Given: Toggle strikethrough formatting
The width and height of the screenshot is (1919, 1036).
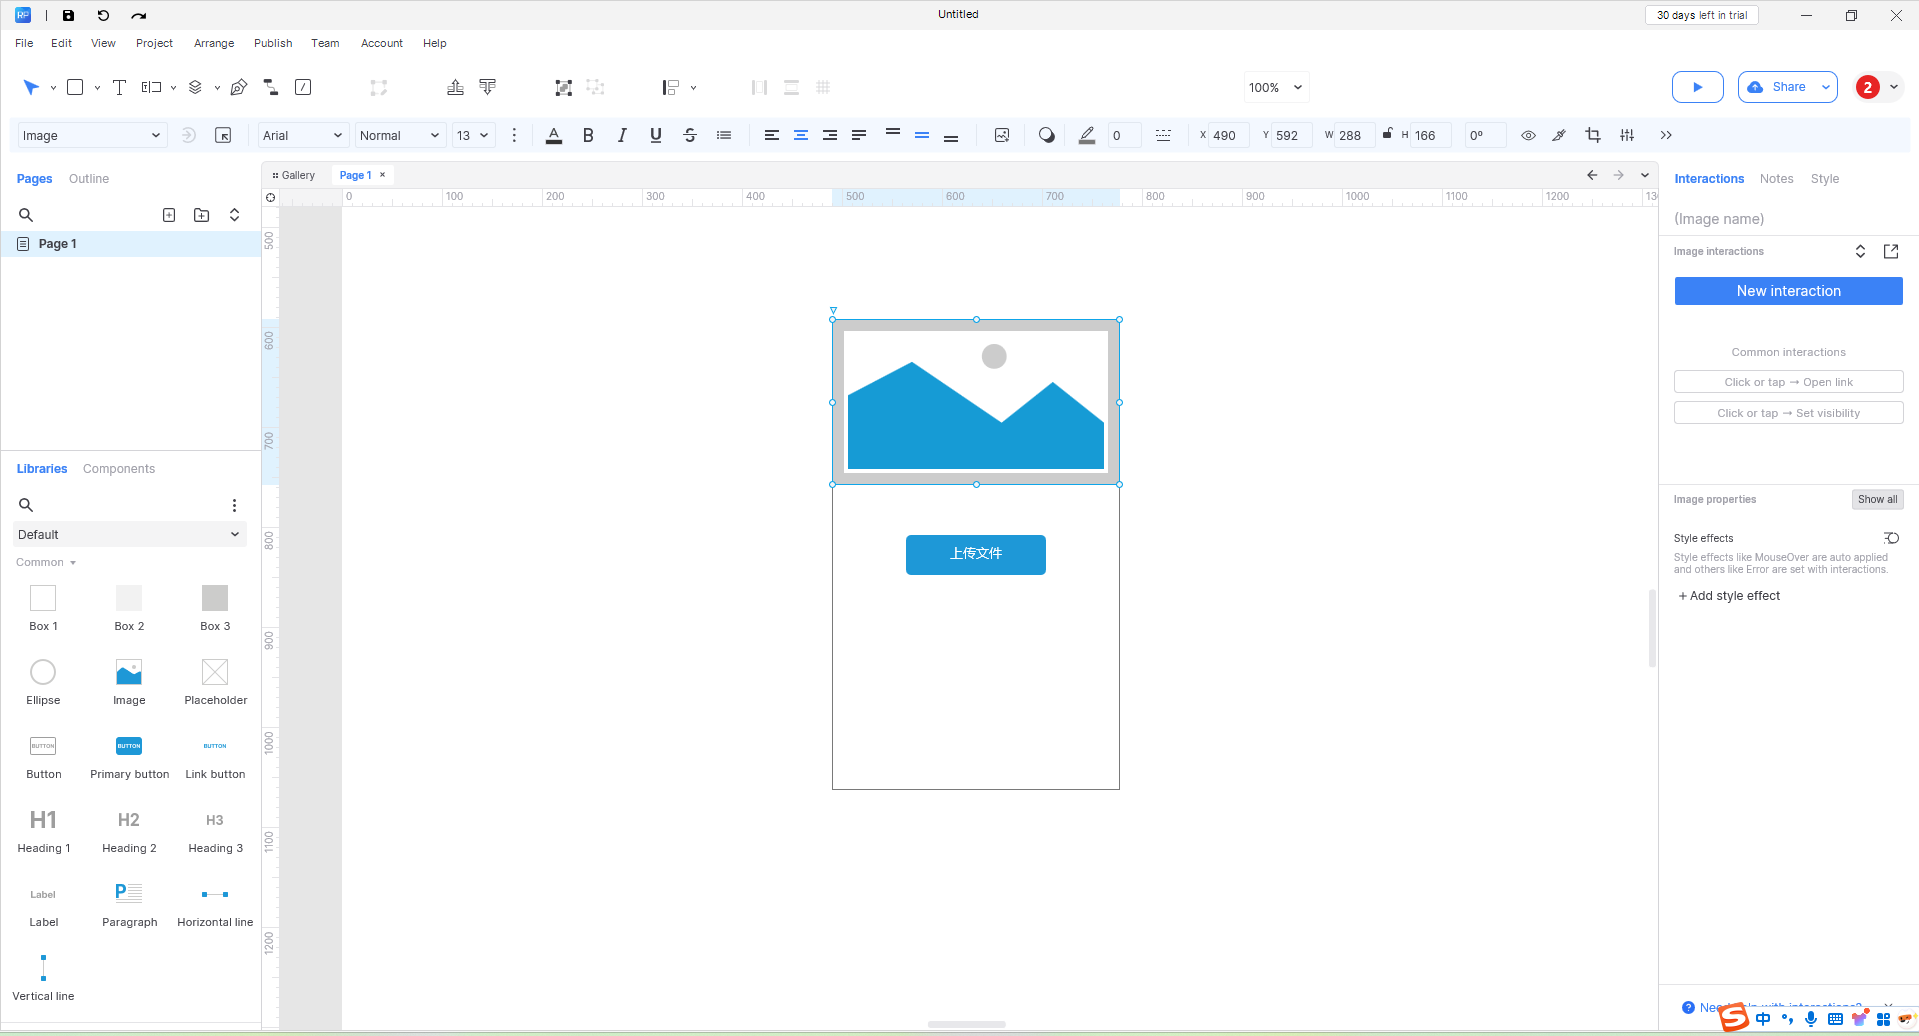Looking at the screenshot, I should point(690,135).
